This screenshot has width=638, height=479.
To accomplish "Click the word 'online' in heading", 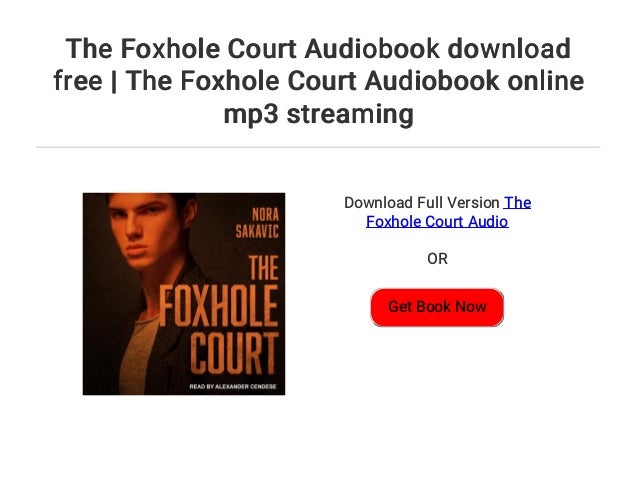I will pyautogui.click(x=546, y=81).
